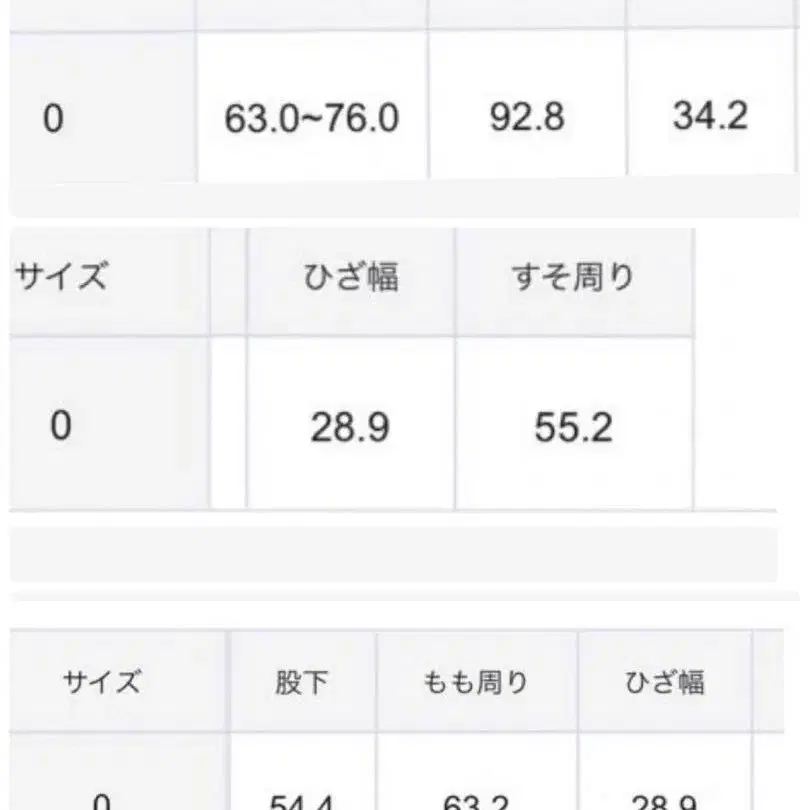The height and width of the screenshot is (810, 810).
Task: Select the 股下 column header
Action: [x=302, y=682]
